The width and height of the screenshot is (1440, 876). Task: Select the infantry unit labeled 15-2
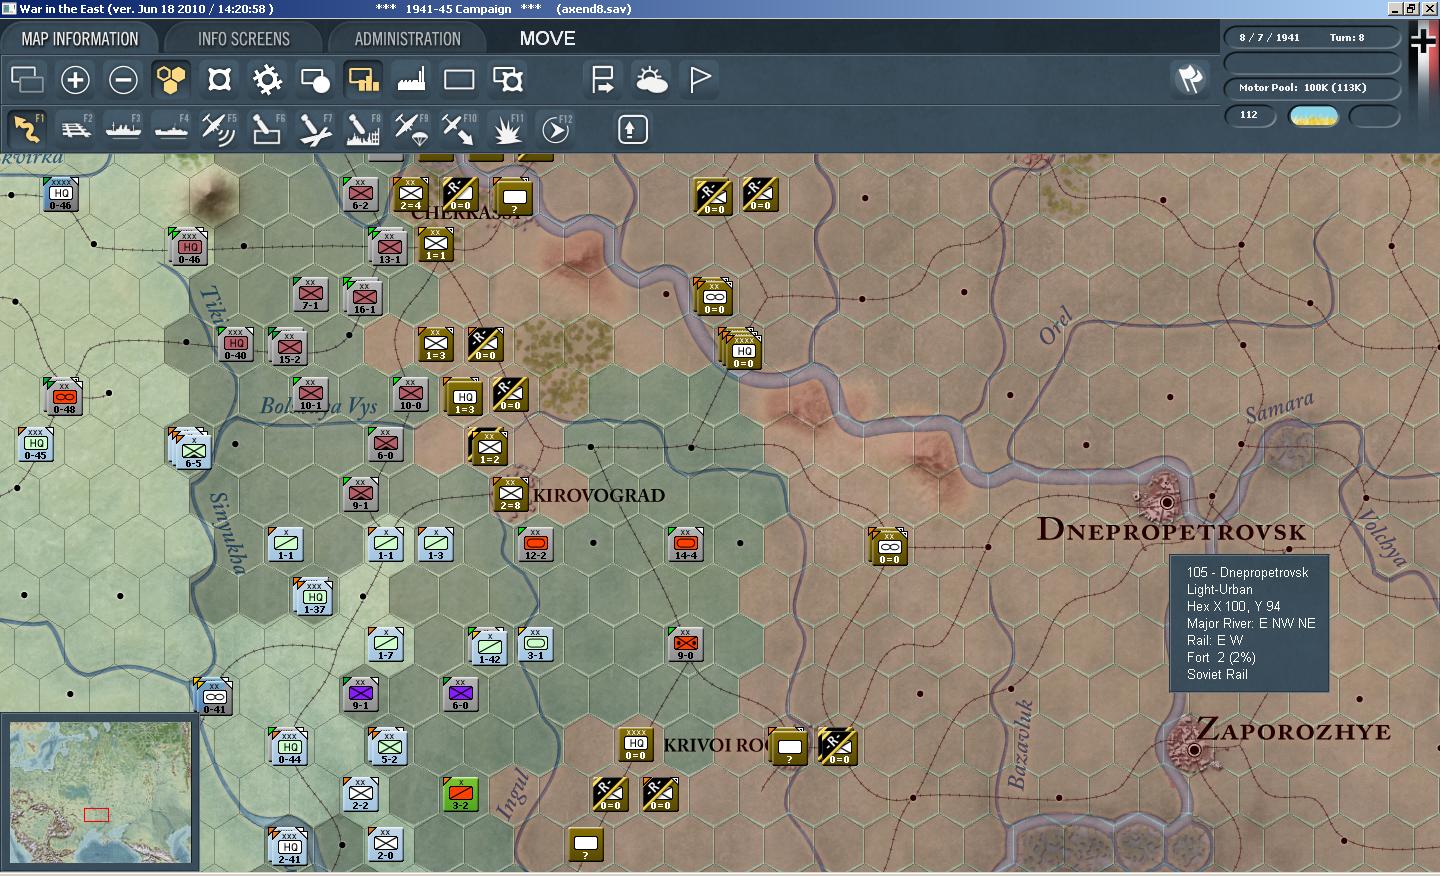point(289,348)
